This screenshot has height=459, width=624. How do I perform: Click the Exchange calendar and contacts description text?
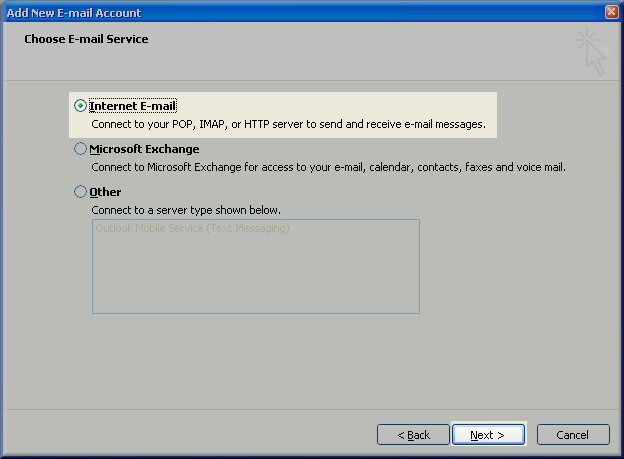[x=328, y=168]
